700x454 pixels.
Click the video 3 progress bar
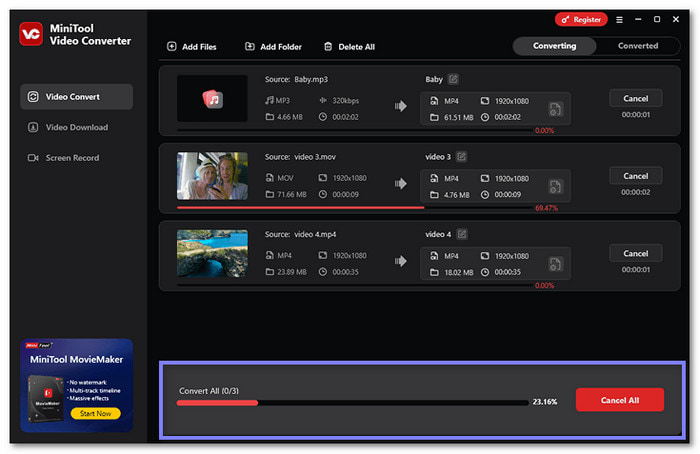355,208
